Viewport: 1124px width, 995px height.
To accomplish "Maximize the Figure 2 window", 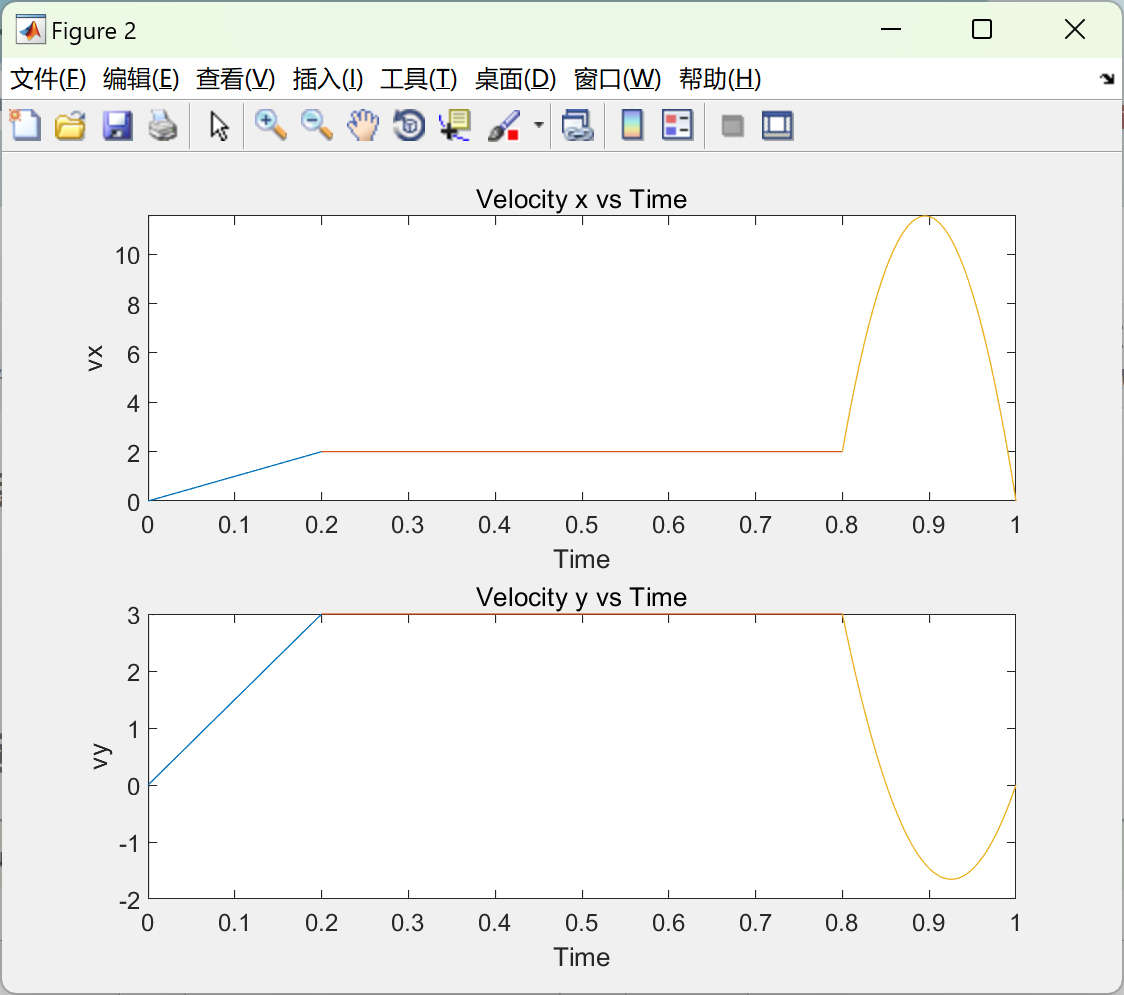I will pyautogui.click(x=982, y=29).
